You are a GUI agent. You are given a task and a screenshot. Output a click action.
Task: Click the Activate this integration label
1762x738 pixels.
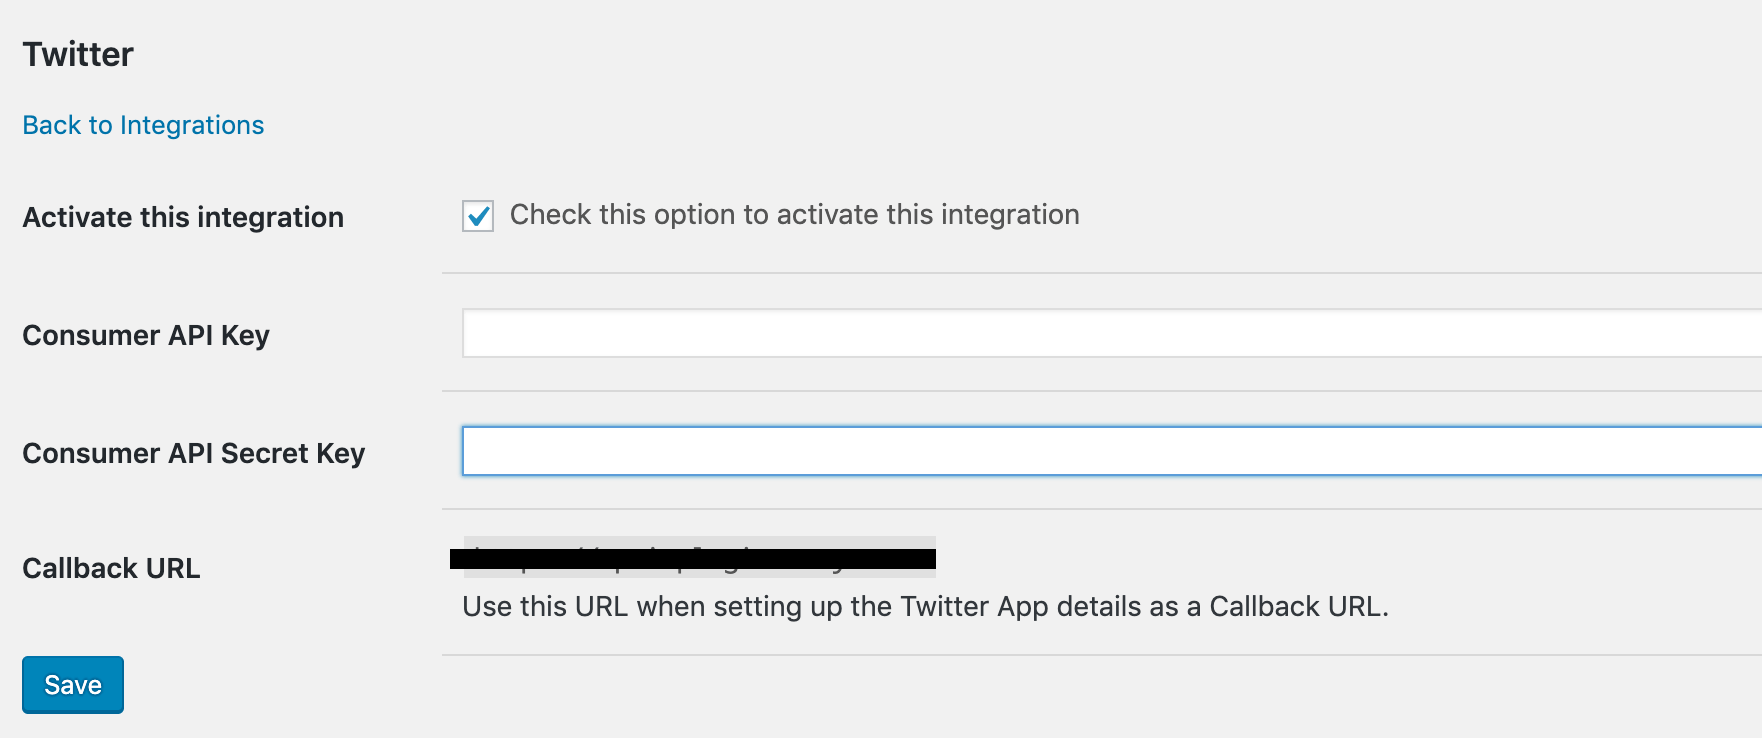coord(182,217)
